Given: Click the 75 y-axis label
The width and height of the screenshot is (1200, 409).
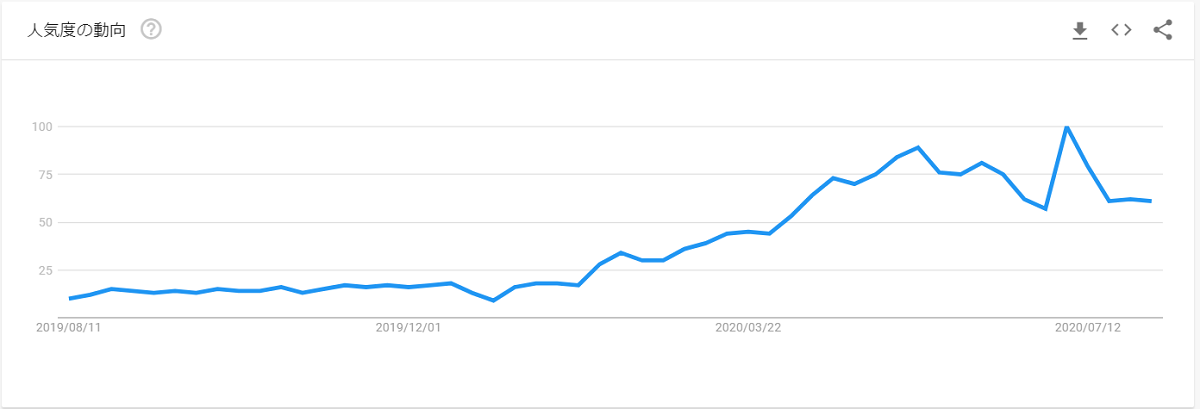Looking at the screenshot, I should pos(44,175).
